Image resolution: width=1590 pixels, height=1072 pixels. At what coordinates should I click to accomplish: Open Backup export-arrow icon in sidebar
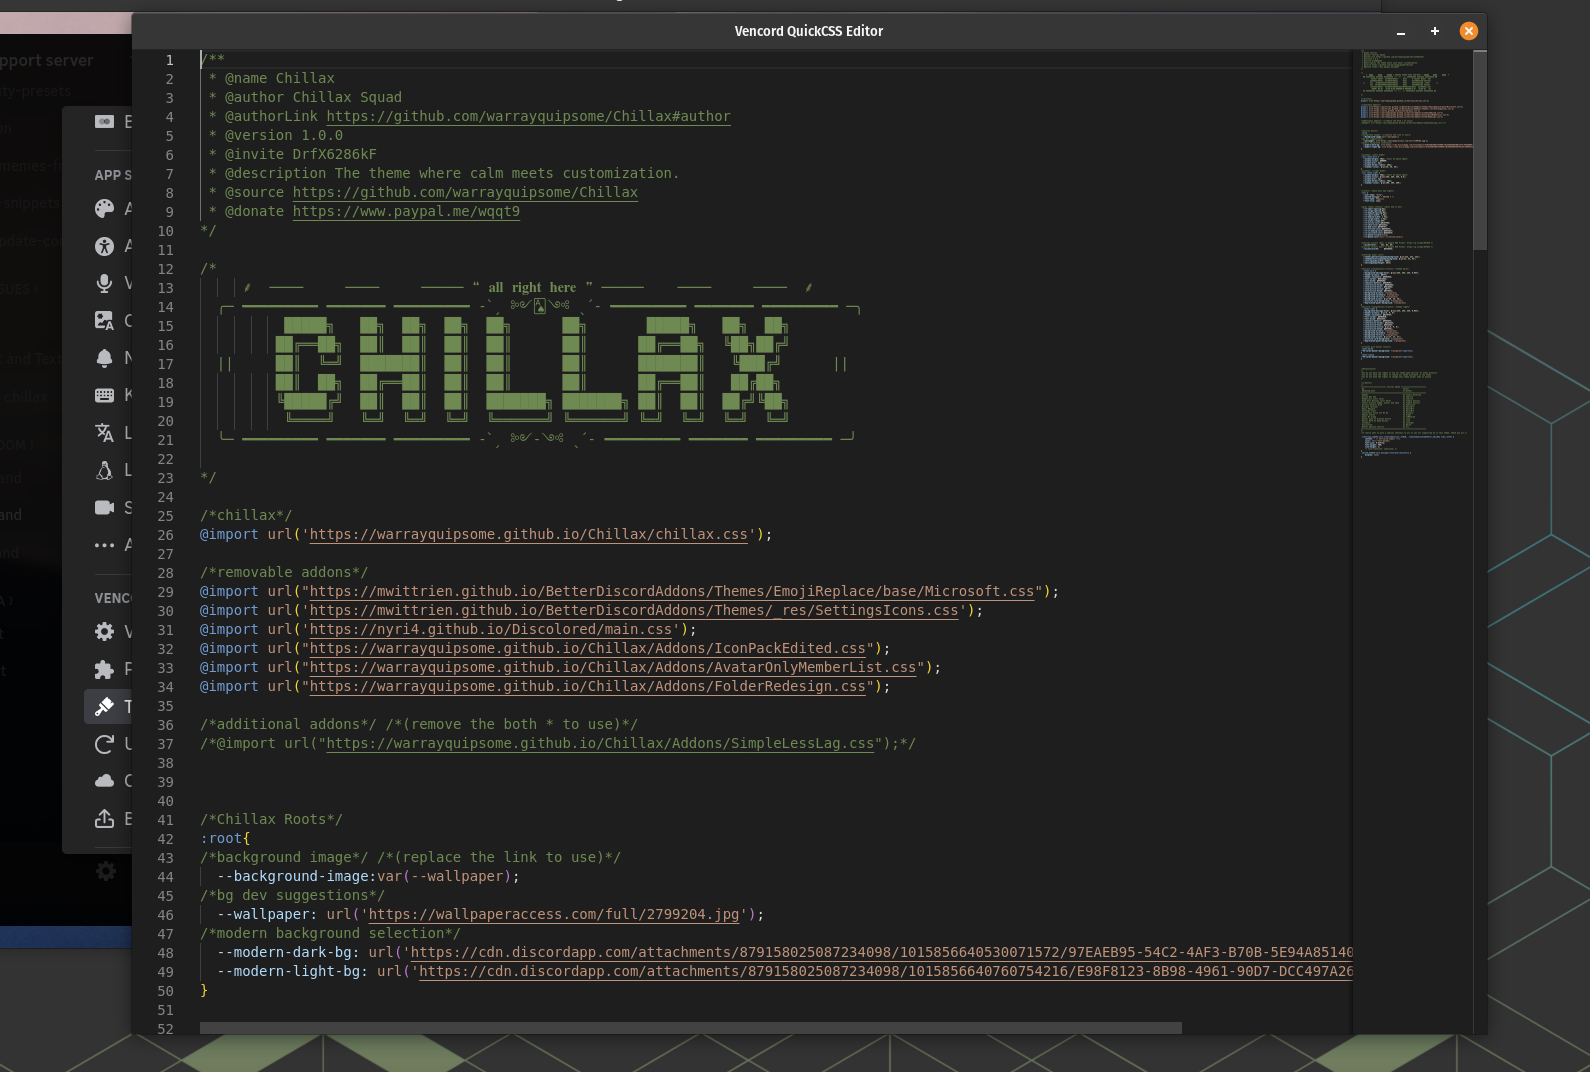[x=104, y=819]
